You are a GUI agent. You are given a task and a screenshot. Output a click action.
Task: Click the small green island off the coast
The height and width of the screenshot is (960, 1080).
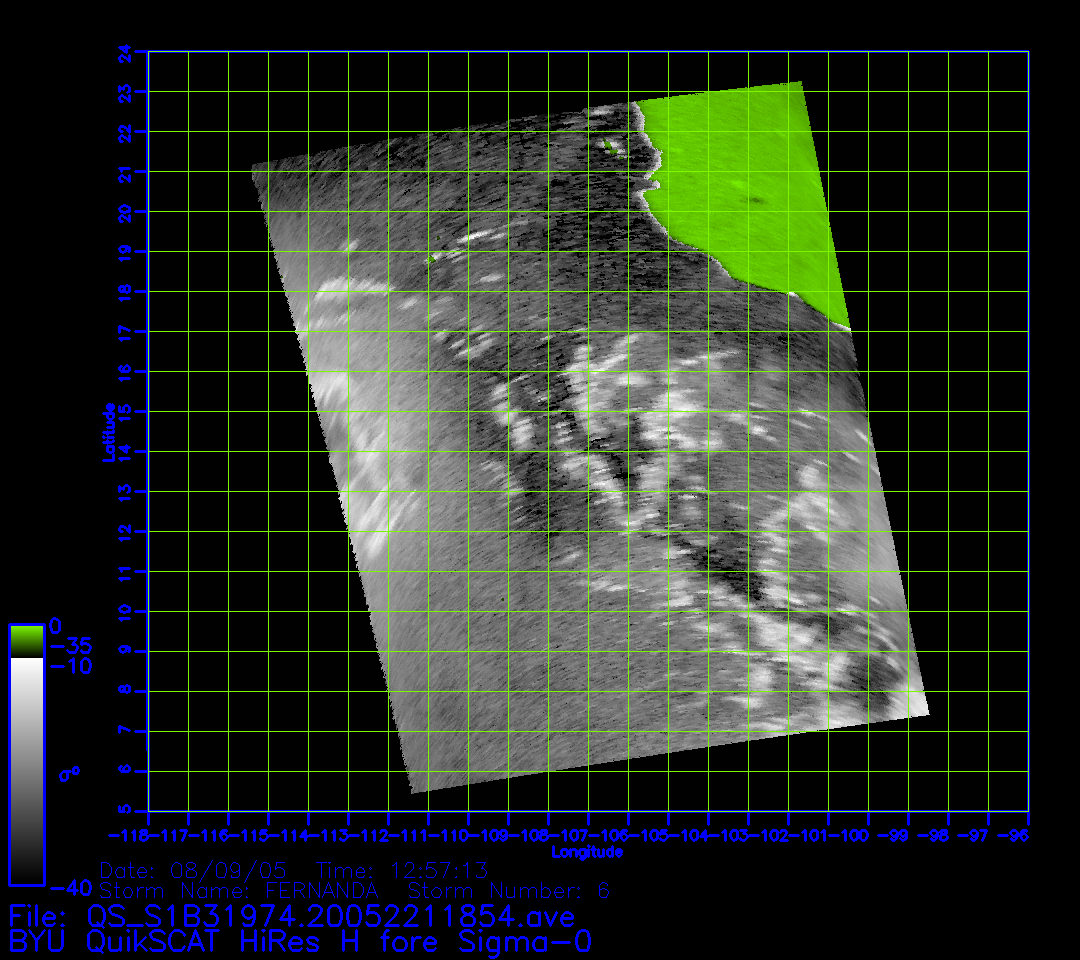tap(610, 146)
